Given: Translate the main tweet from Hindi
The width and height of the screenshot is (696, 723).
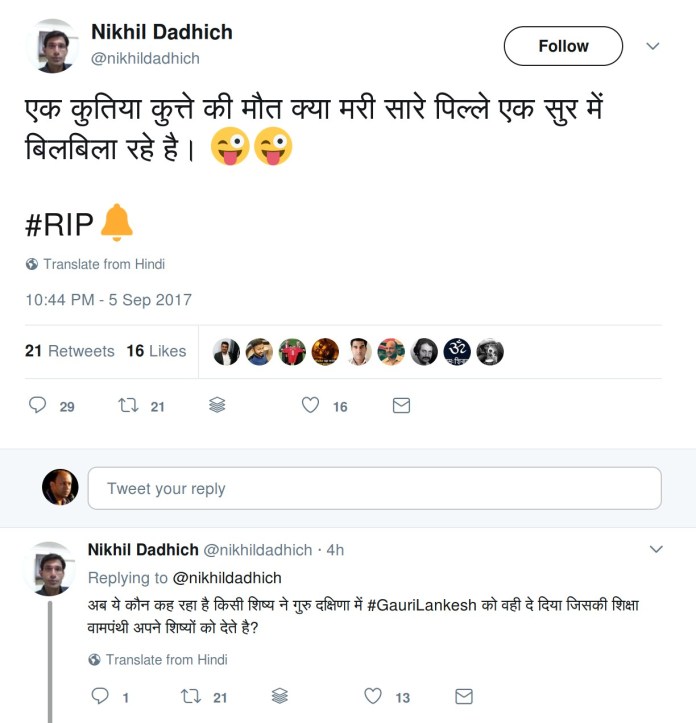Looking at the screenshot, I should [95, 264].
